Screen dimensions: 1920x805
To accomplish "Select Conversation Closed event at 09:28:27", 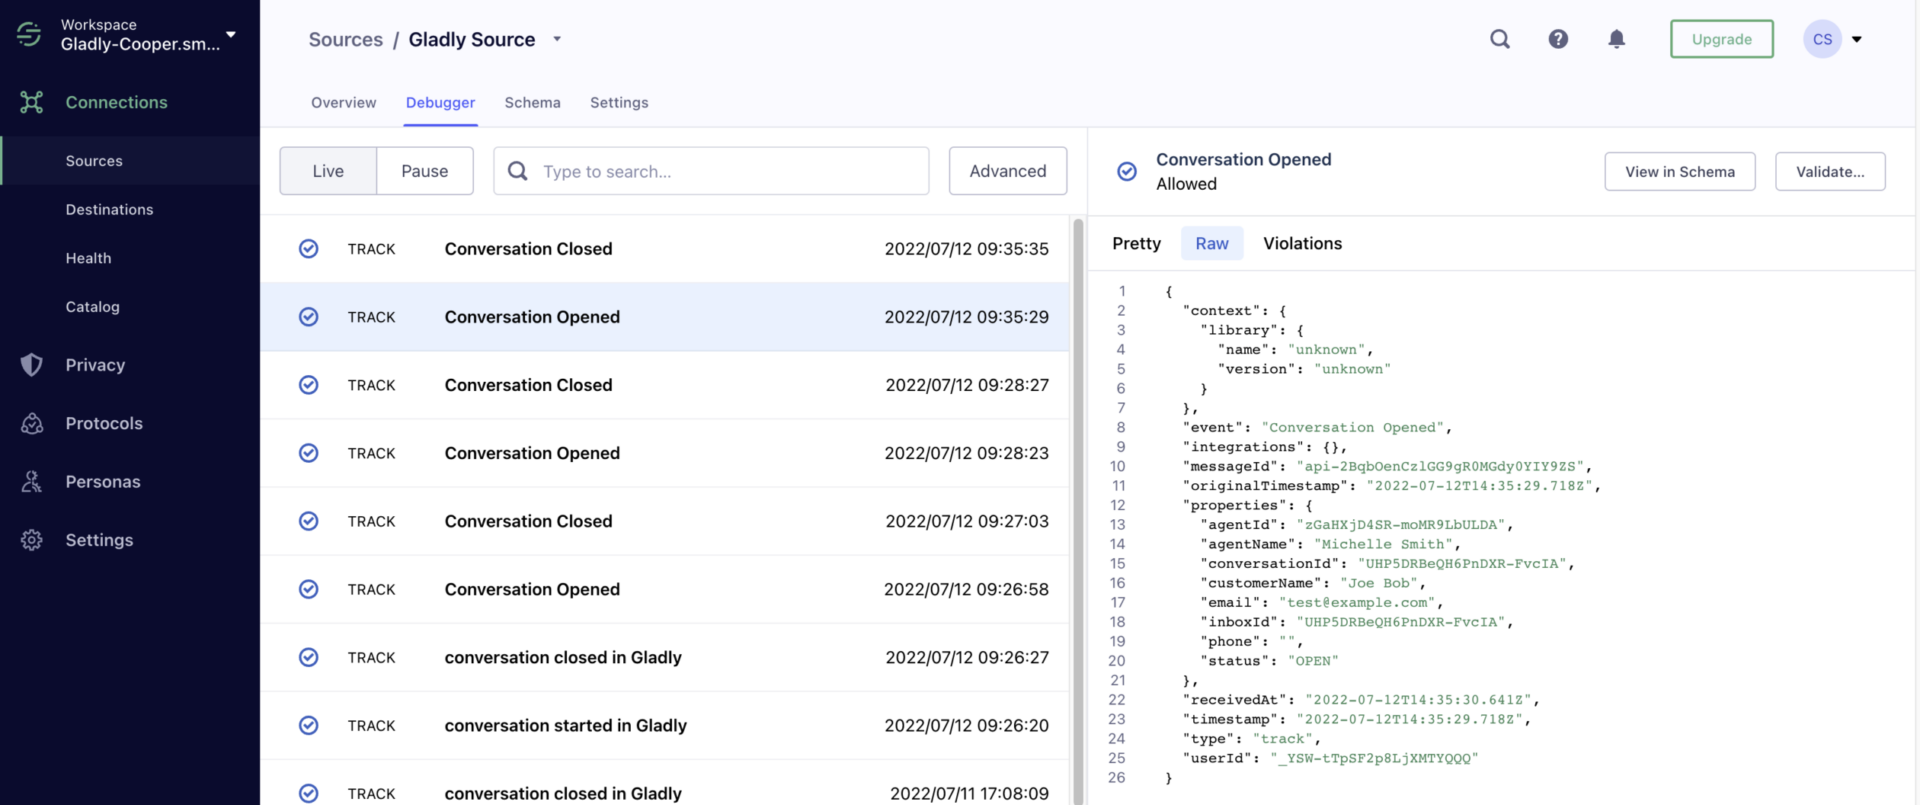I will [x=665, y=385].
